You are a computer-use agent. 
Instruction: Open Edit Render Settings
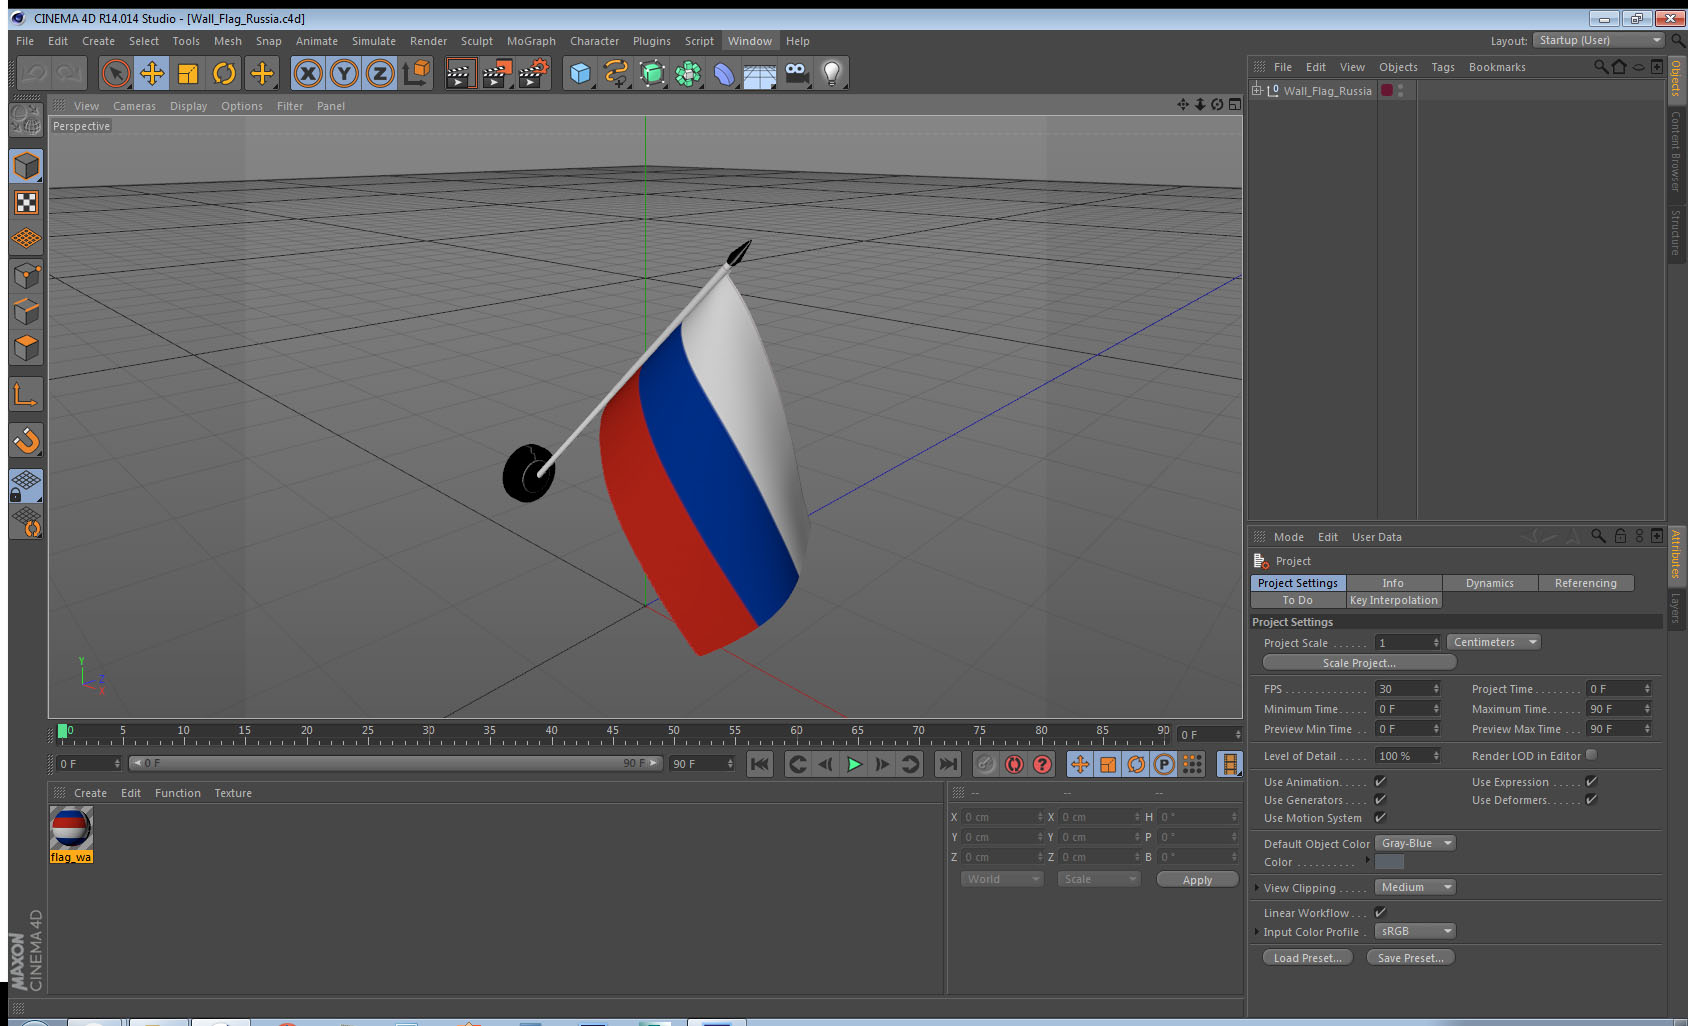533,73
